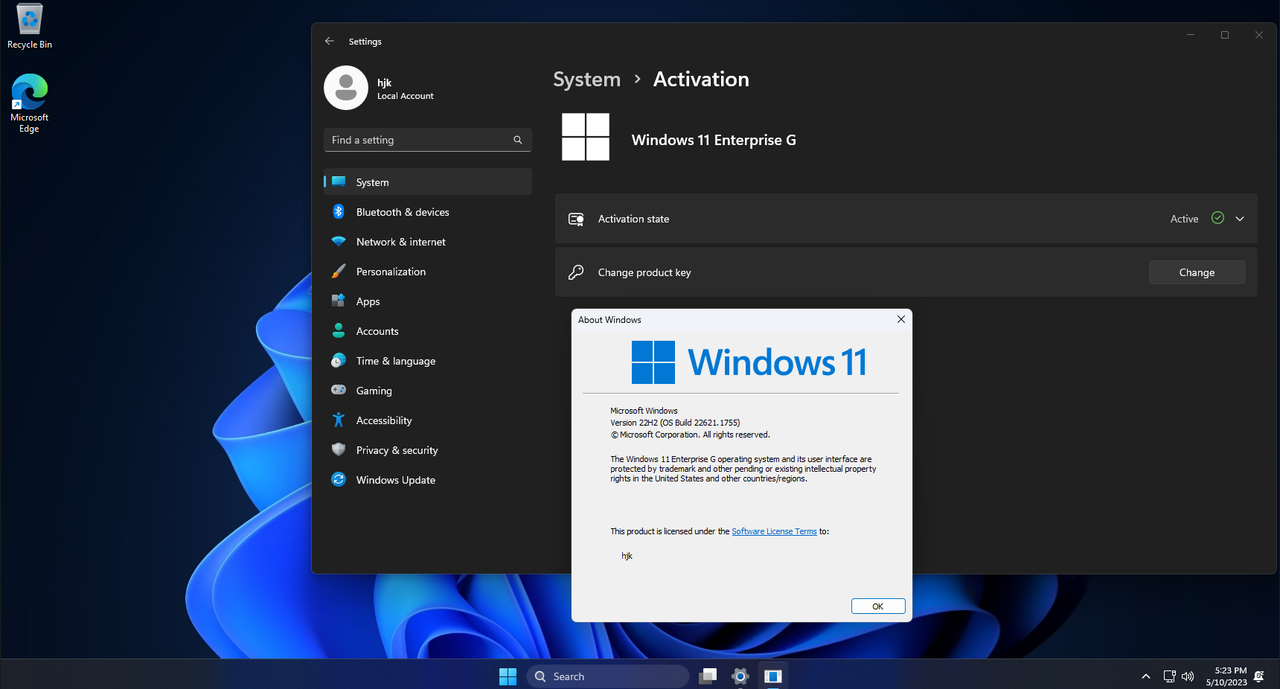Open the Software License Terms link
1280x689 pixels.
pyautogui.click(x=774, y=531)
